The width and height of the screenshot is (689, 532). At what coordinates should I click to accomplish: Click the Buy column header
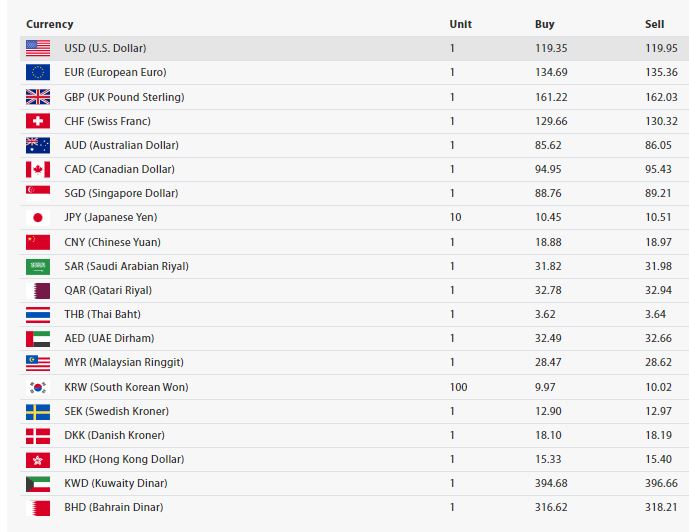[544, 24]
